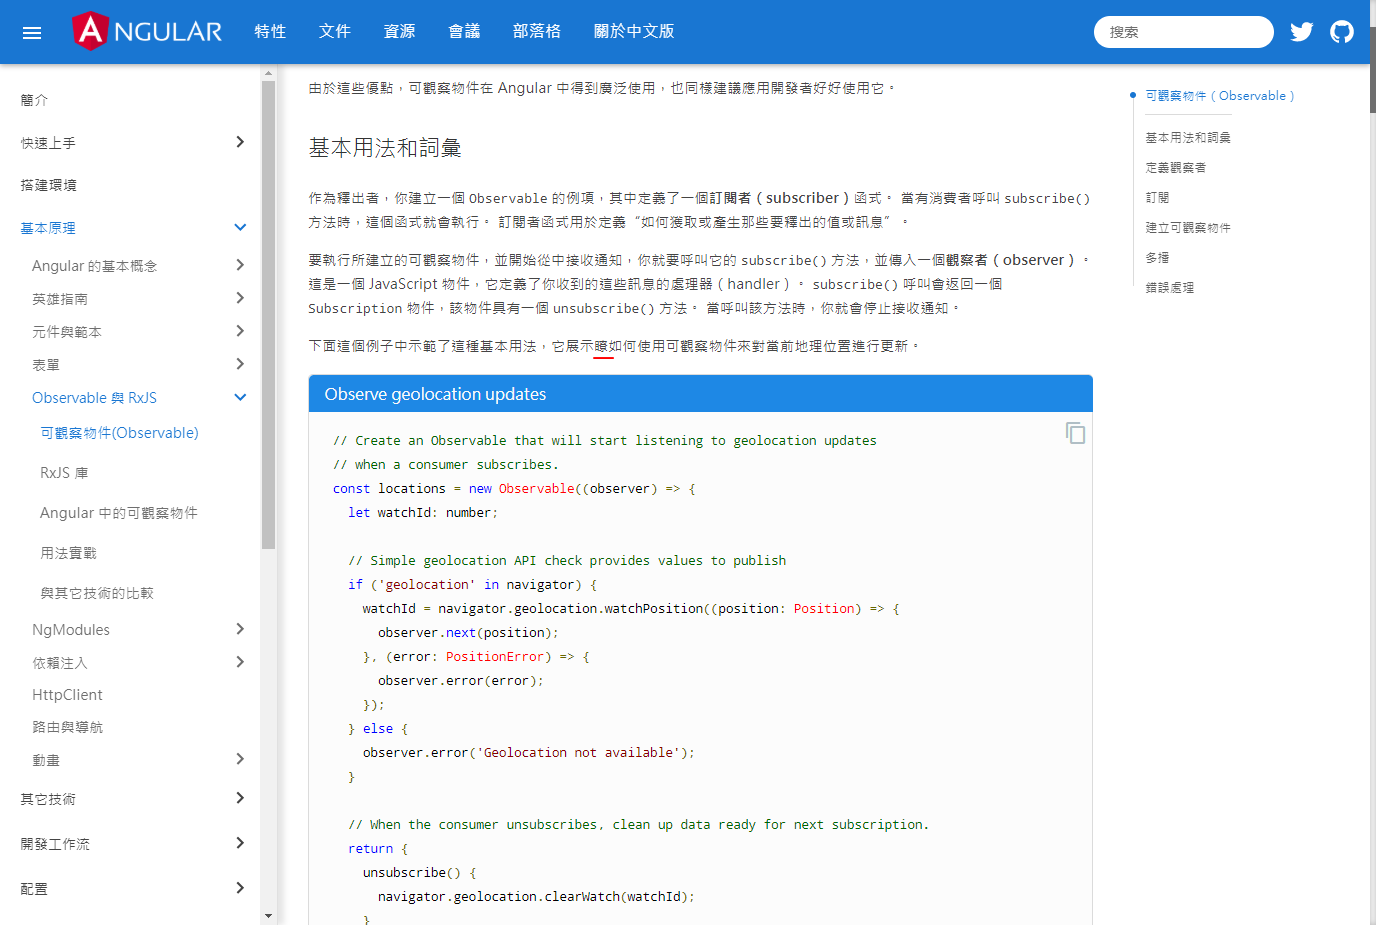1376x925 pixels.
Task: Click the search input box
Action: [1183, 31]
